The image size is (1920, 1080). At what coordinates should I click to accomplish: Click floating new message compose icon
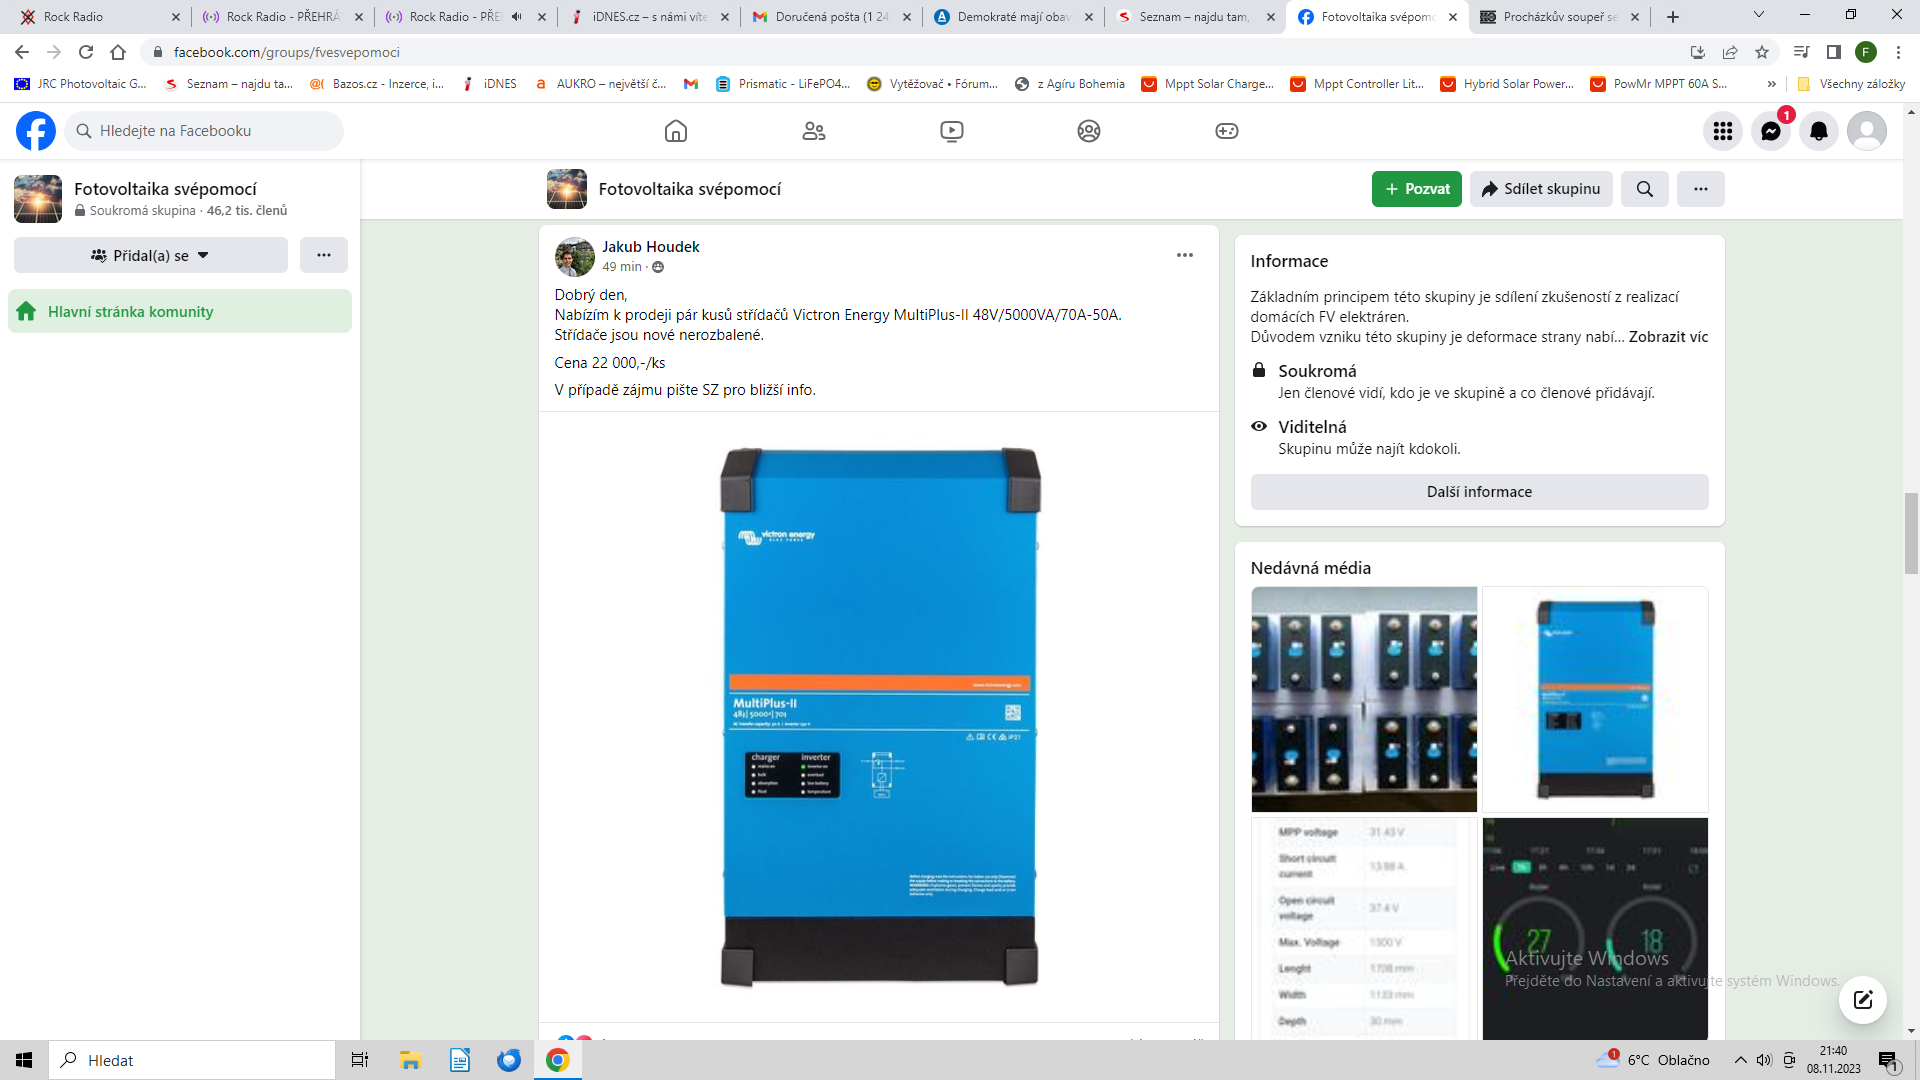1862,999
